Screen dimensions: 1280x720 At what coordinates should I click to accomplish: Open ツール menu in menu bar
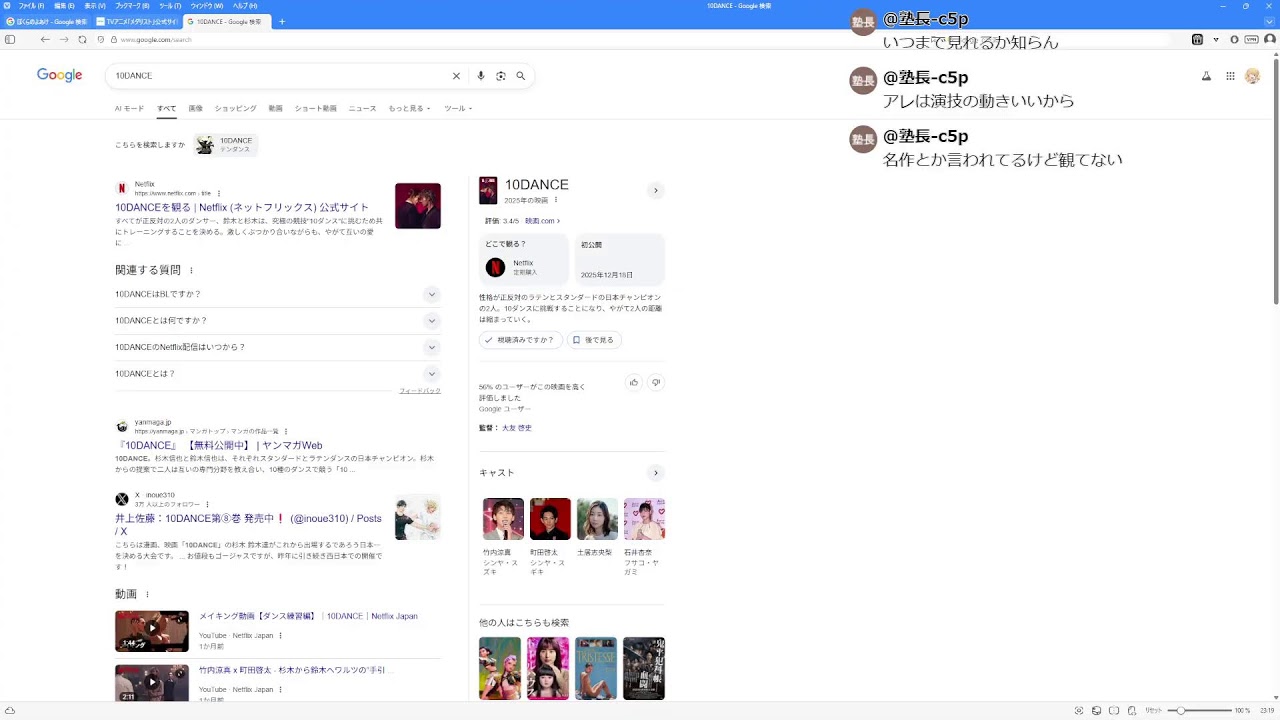point(170,6)
